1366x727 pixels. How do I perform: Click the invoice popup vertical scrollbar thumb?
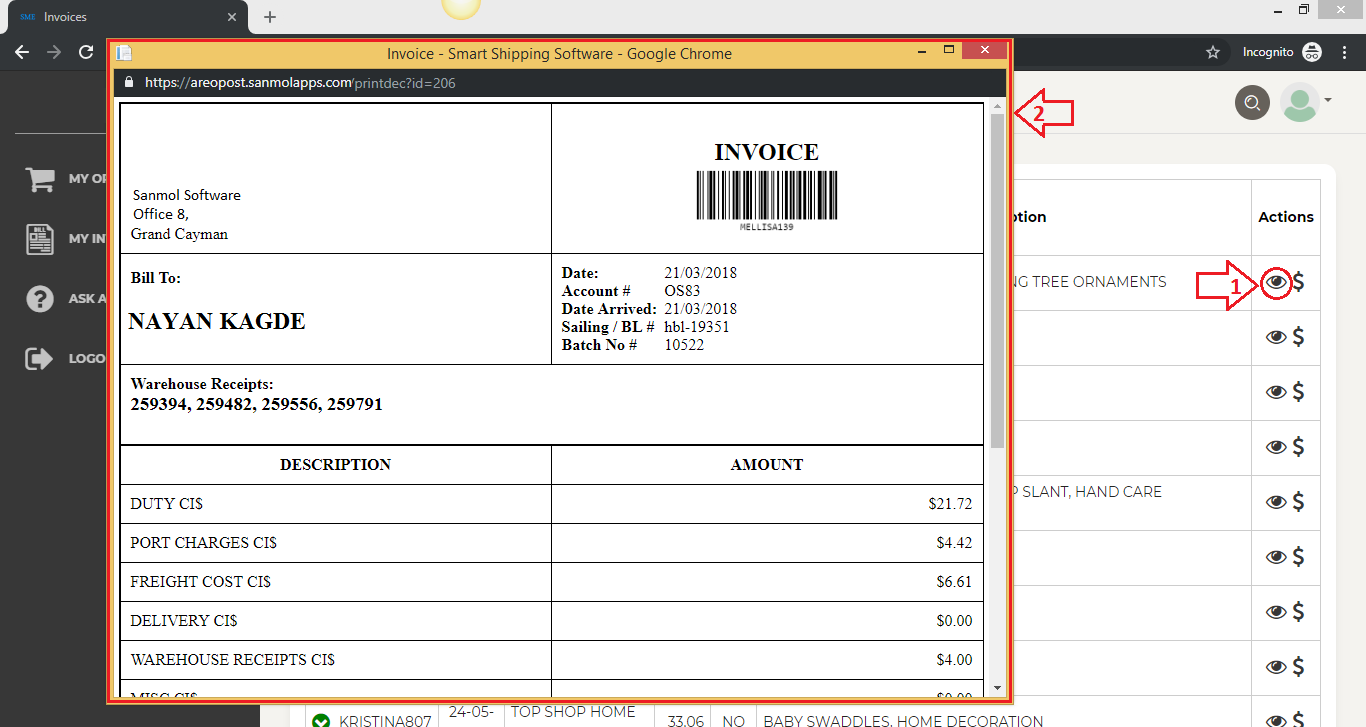997,280
